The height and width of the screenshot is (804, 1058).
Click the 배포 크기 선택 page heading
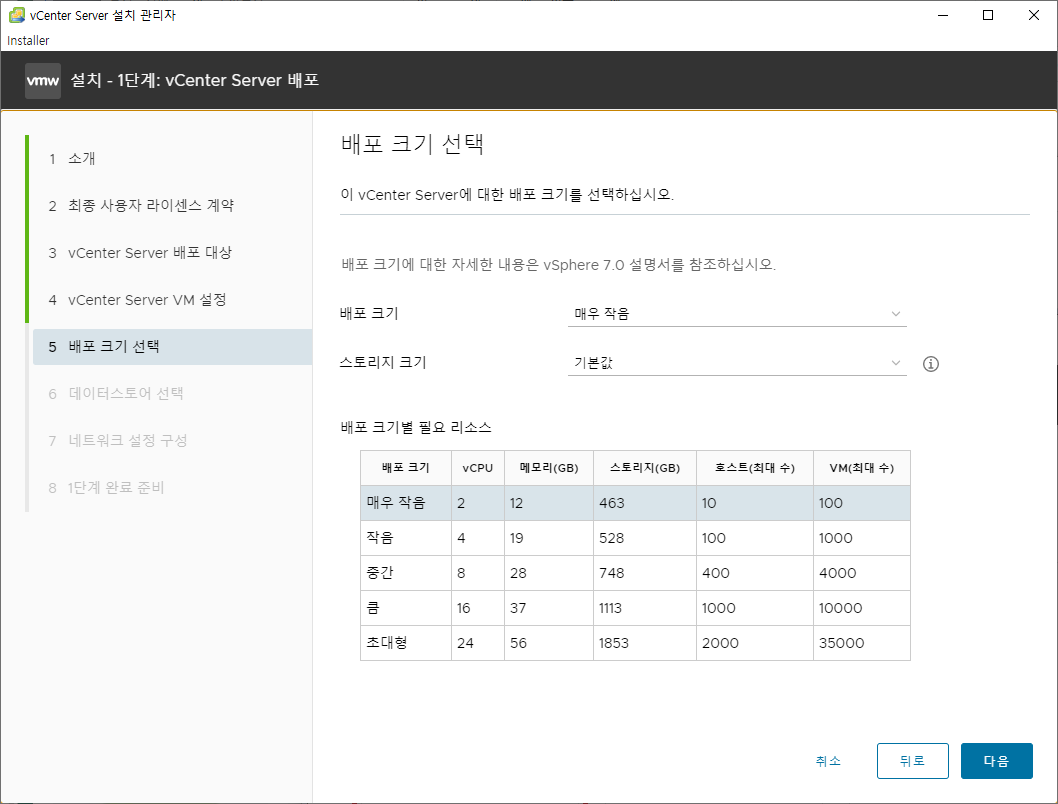[412, 144]
